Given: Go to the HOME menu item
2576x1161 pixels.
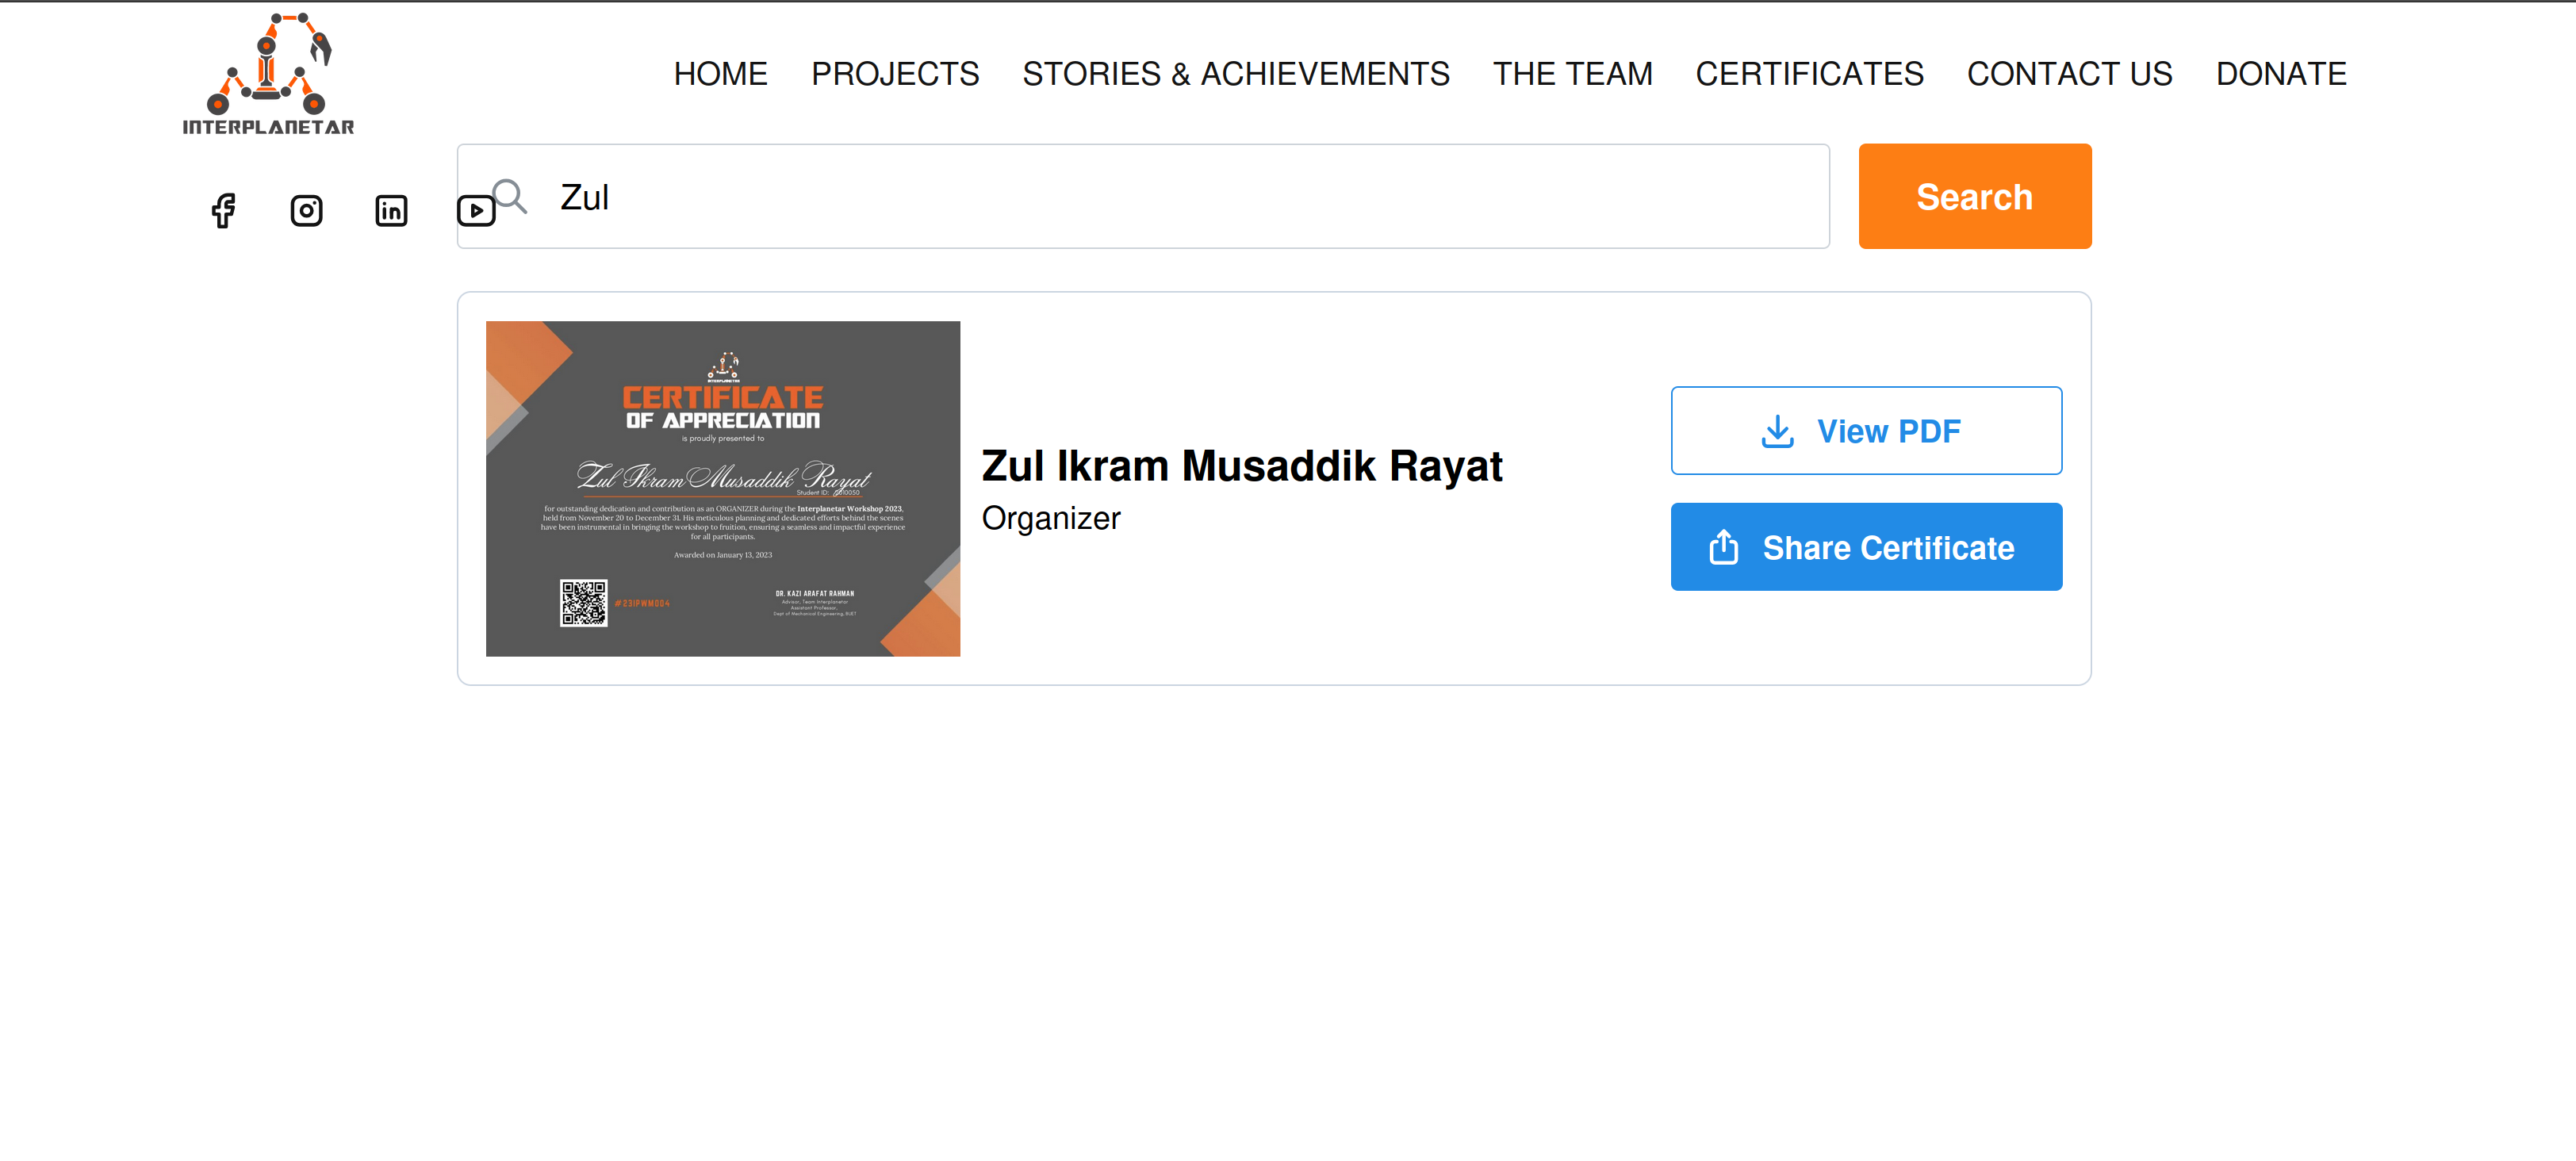Looking at the screenshot, I should point(720,74).
